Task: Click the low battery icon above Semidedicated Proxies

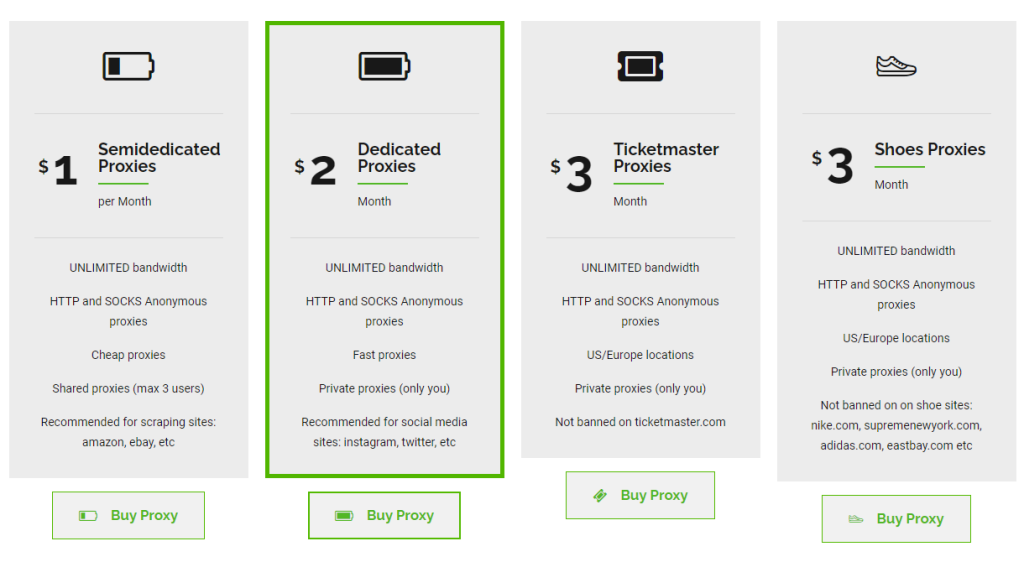Action: click(128, 67)
